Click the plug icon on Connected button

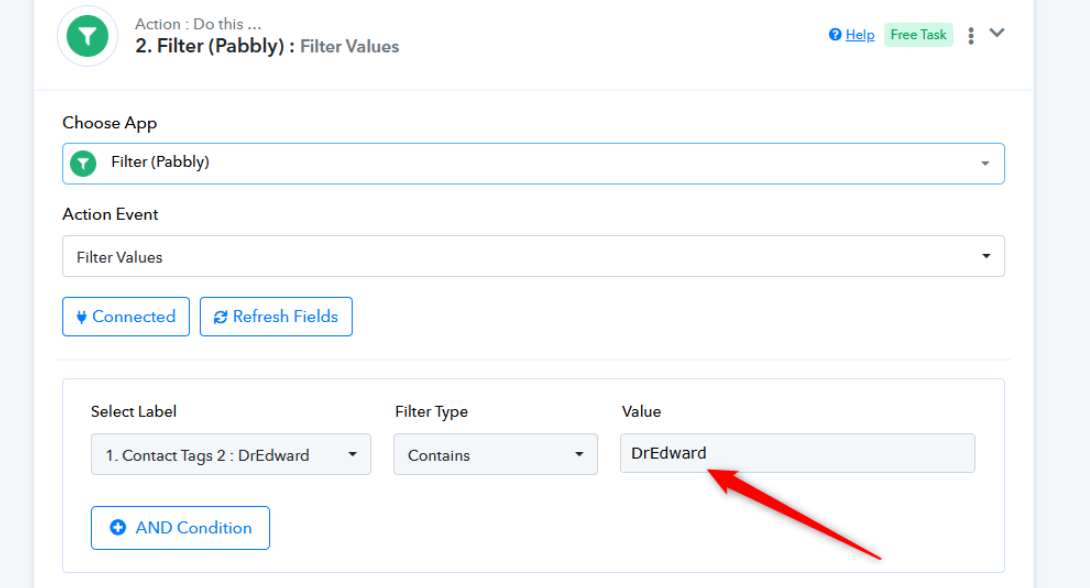(81, 317)
